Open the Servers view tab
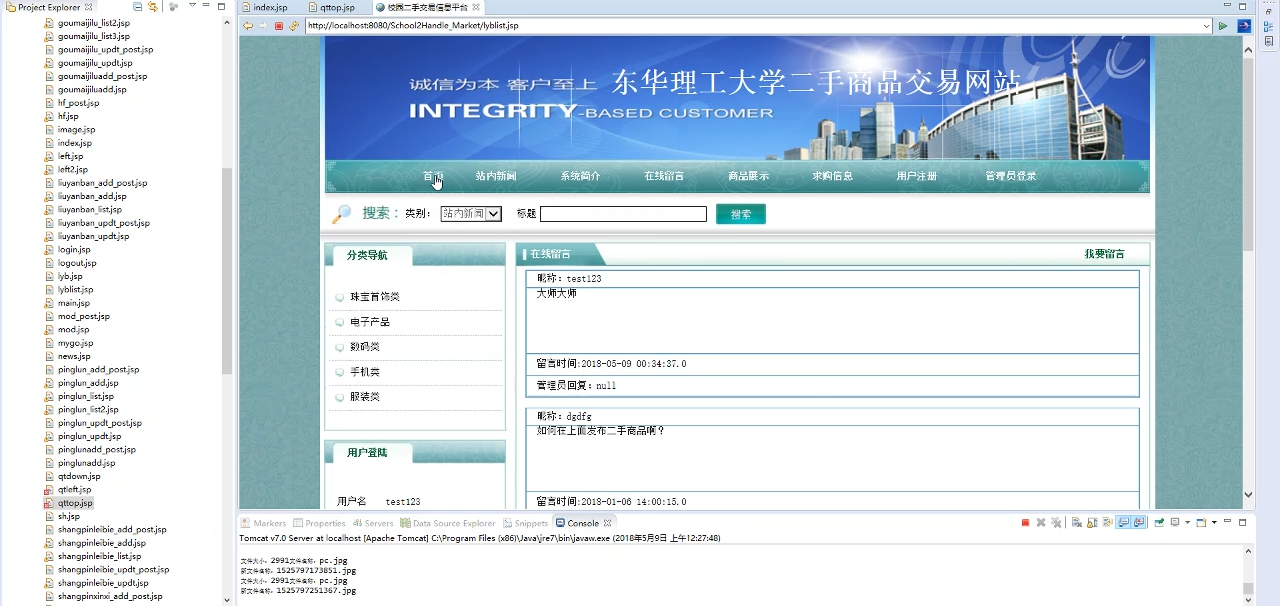This screenshot has height=606, width=1280. [x=373, y=523]
